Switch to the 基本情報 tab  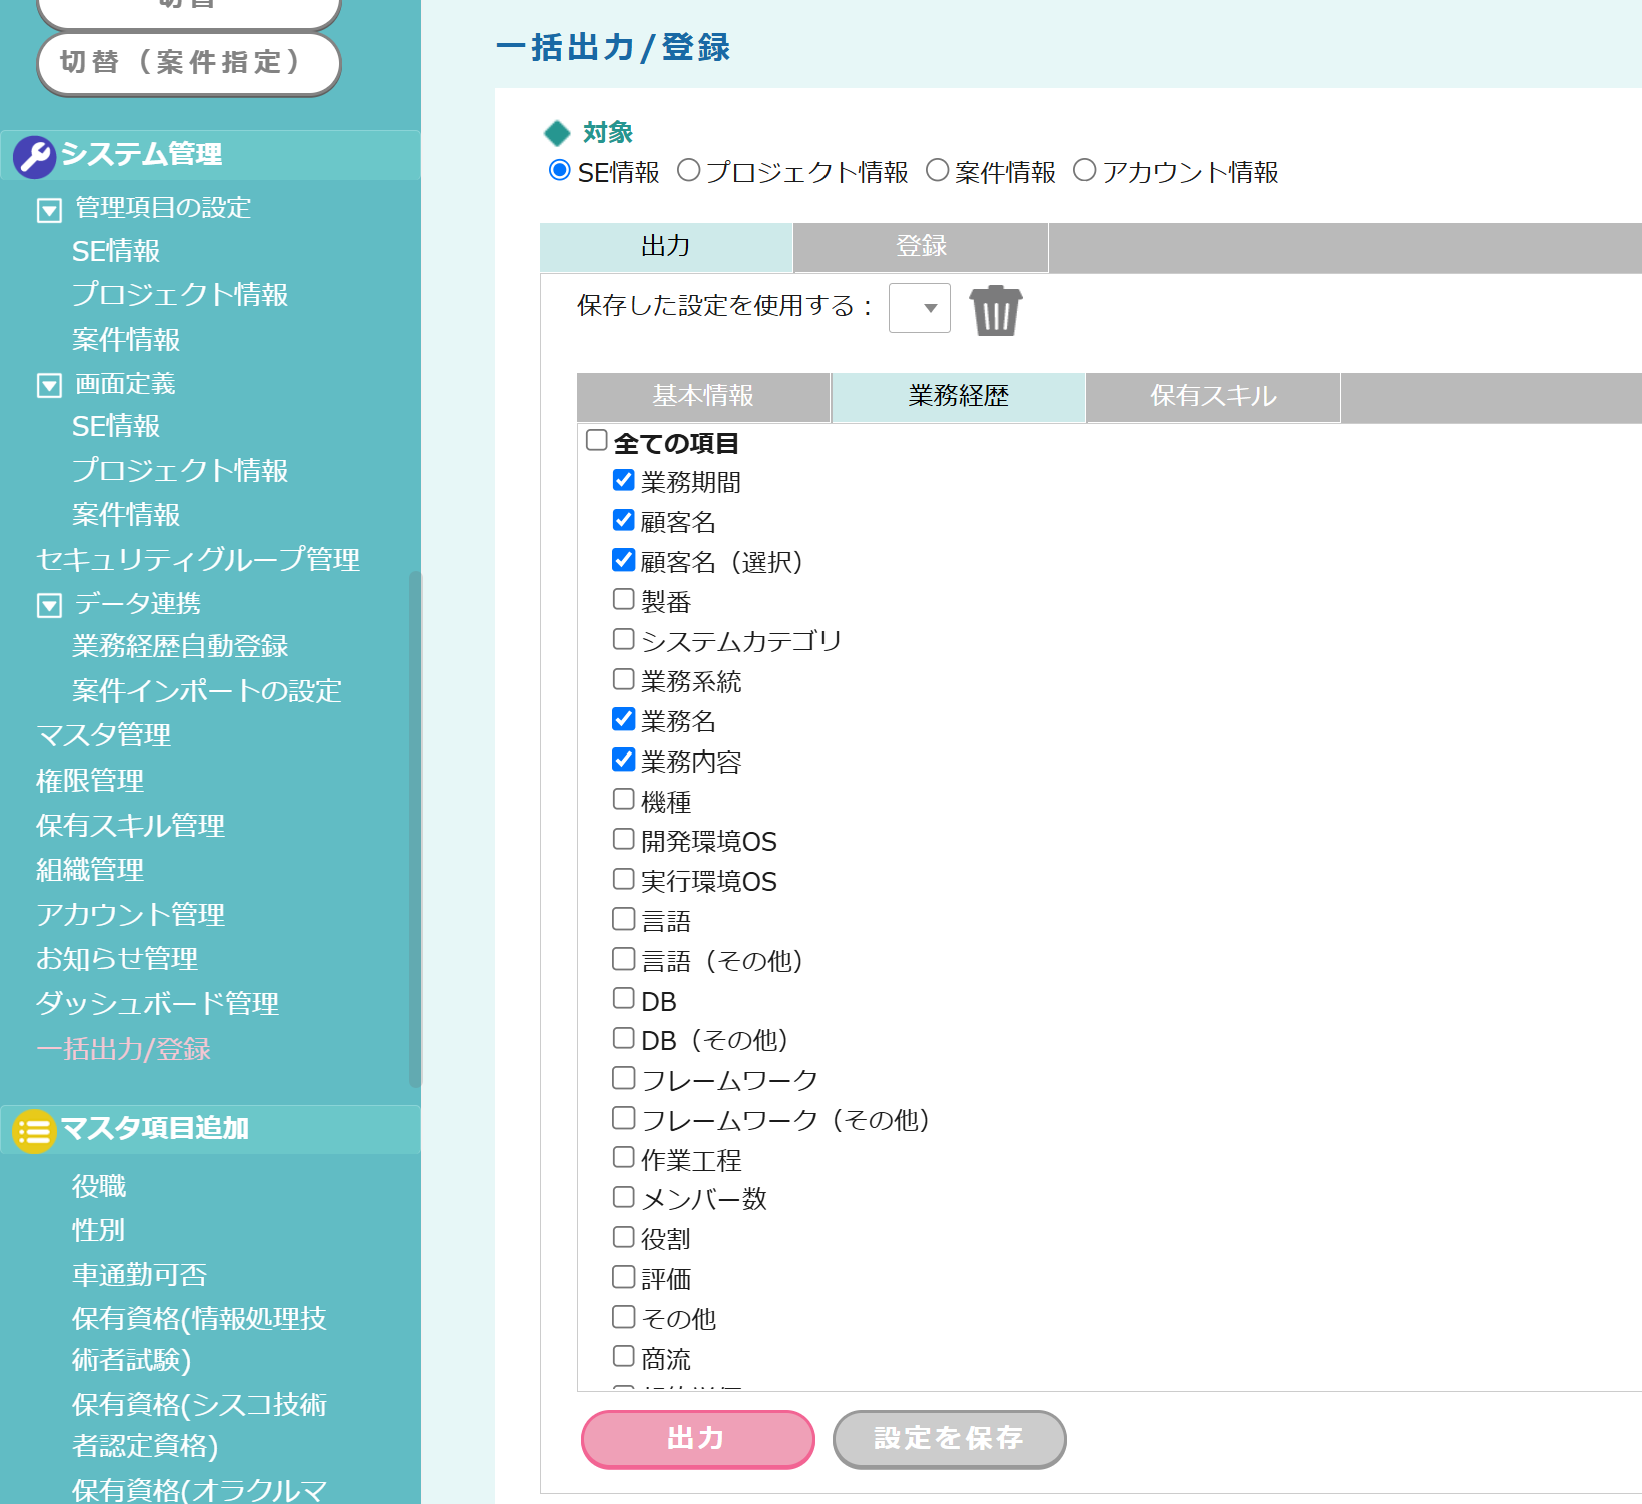pyautogui.click(x=703, y=397)
